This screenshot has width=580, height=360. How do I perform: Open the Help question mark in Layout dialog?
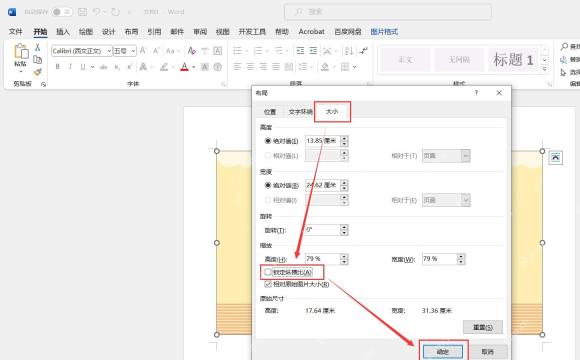(476, 93)
